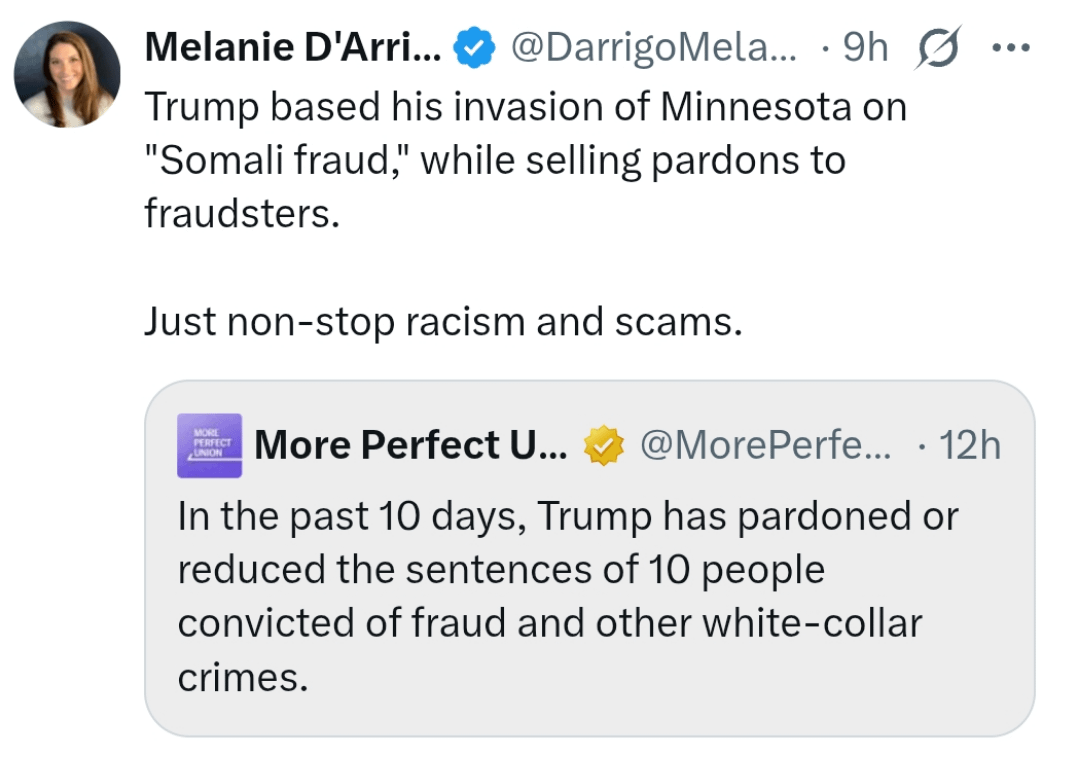
Task: Click the Grok slashed-circle icon
Action: pyautogui.click(x=935, y=48)
